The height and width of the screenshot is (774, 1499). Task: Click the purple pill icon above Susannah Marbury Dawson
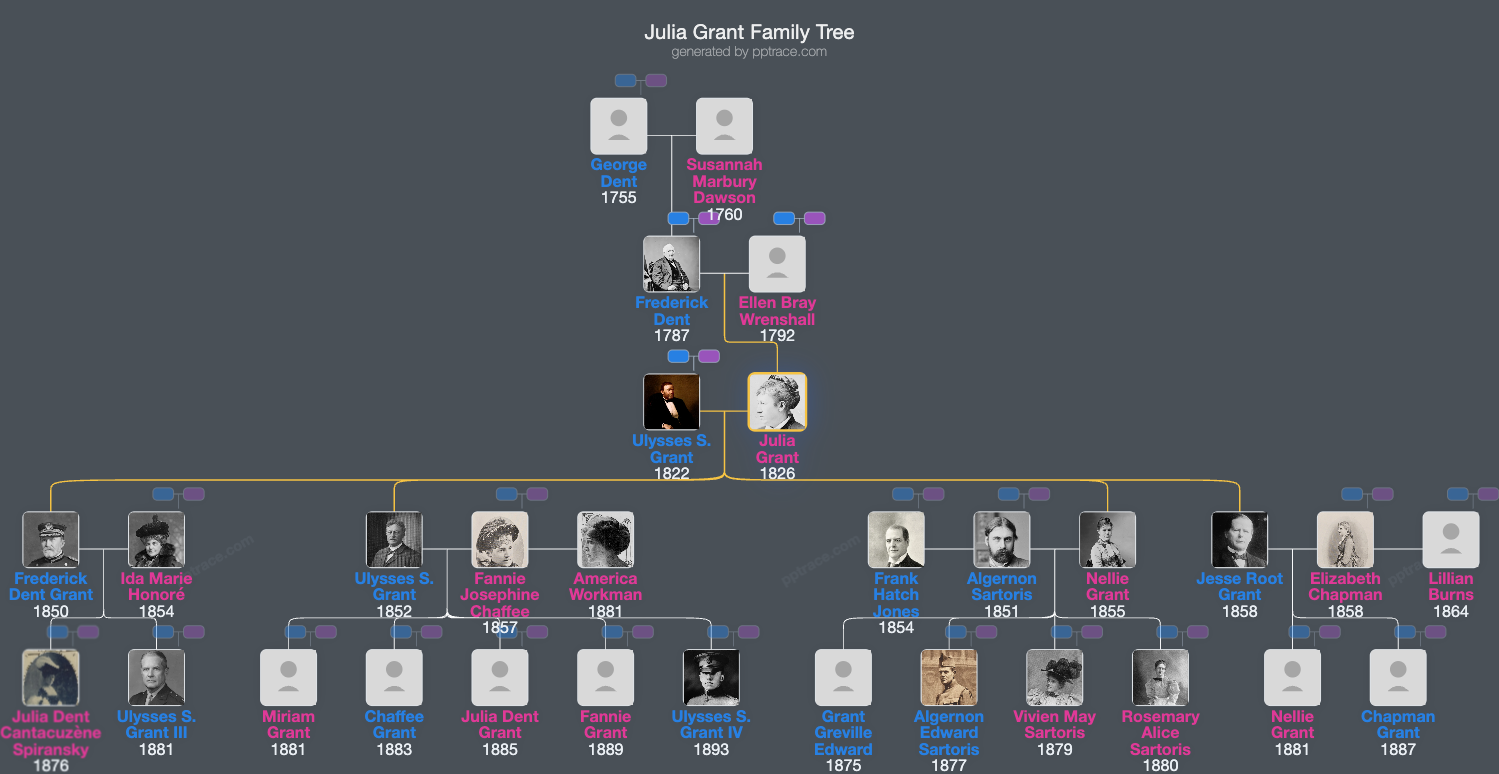point(655,80)
